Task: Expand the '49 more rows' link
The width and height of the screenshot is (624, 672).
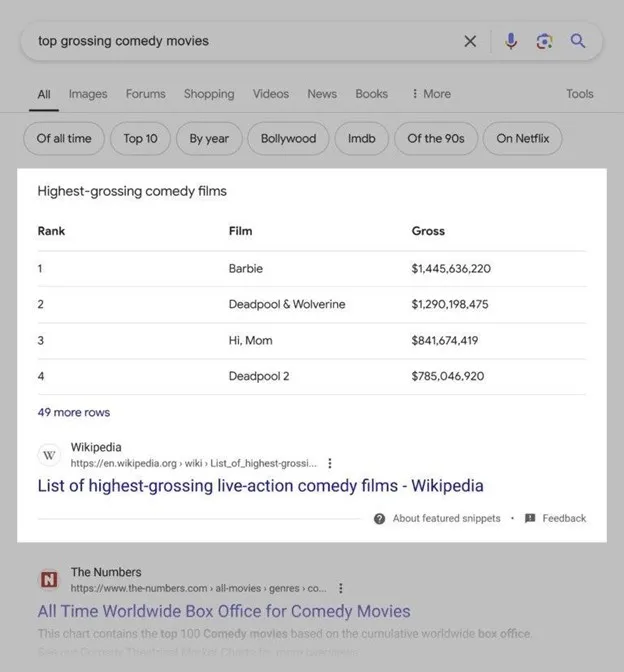Action: (x=74, y=412)
